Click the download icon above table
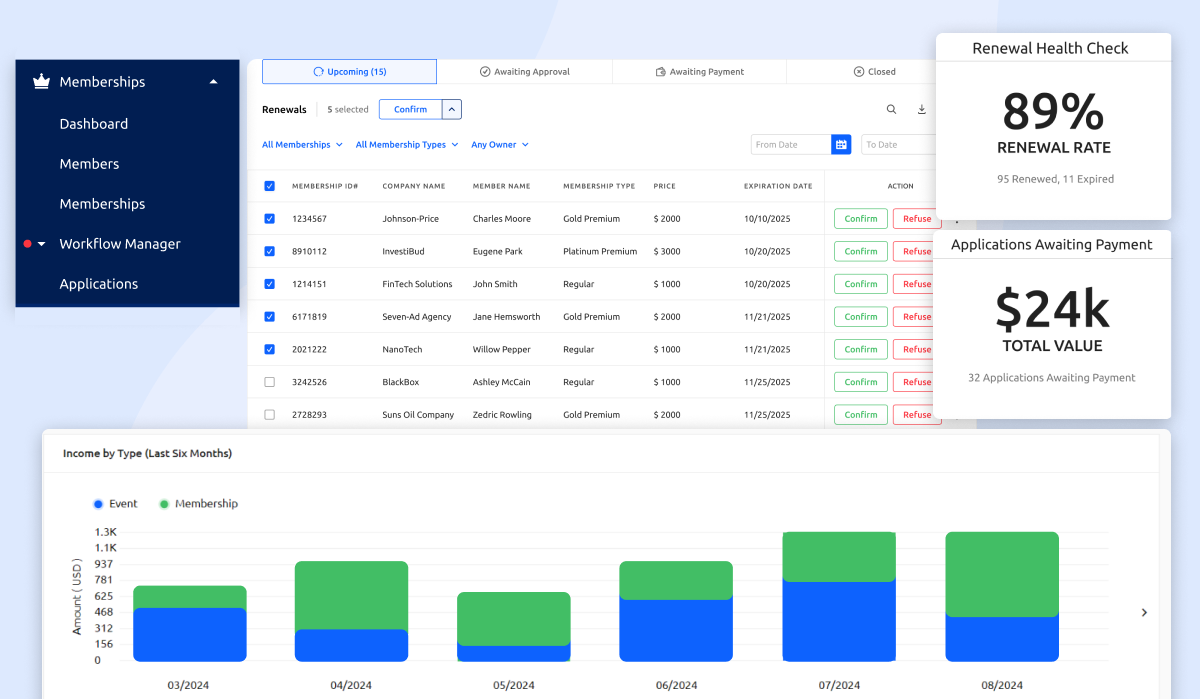This screenshot has height=699, width=1200. pyautogui.click(x=922, y=110)
